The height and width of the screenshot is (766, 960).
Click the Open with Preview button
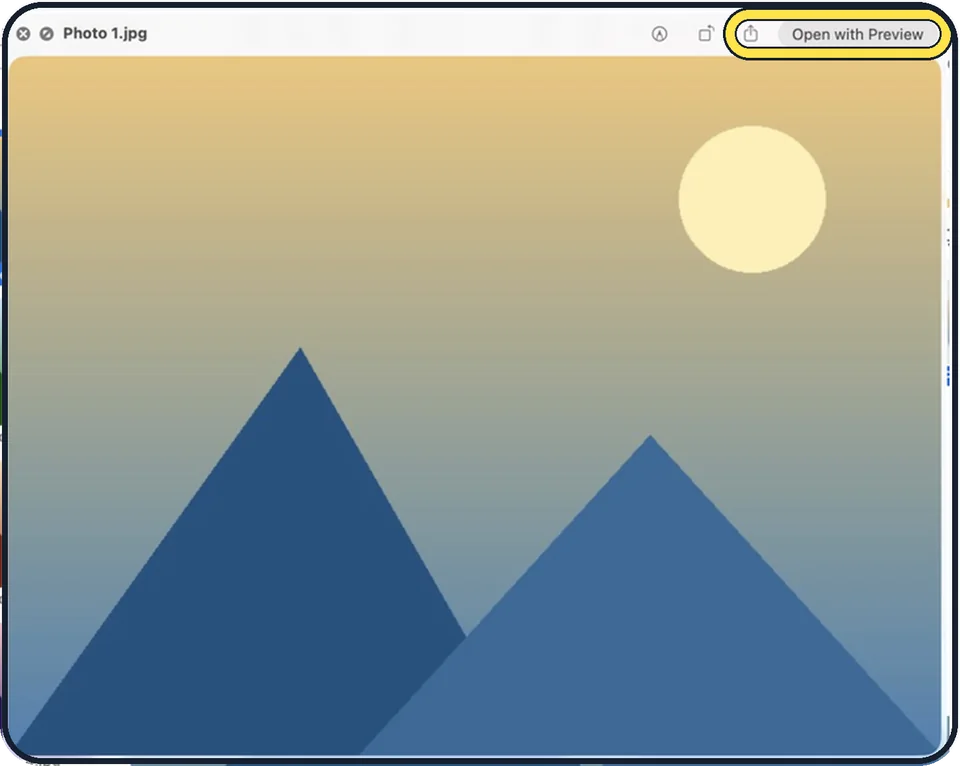click(x=857, y=34)
